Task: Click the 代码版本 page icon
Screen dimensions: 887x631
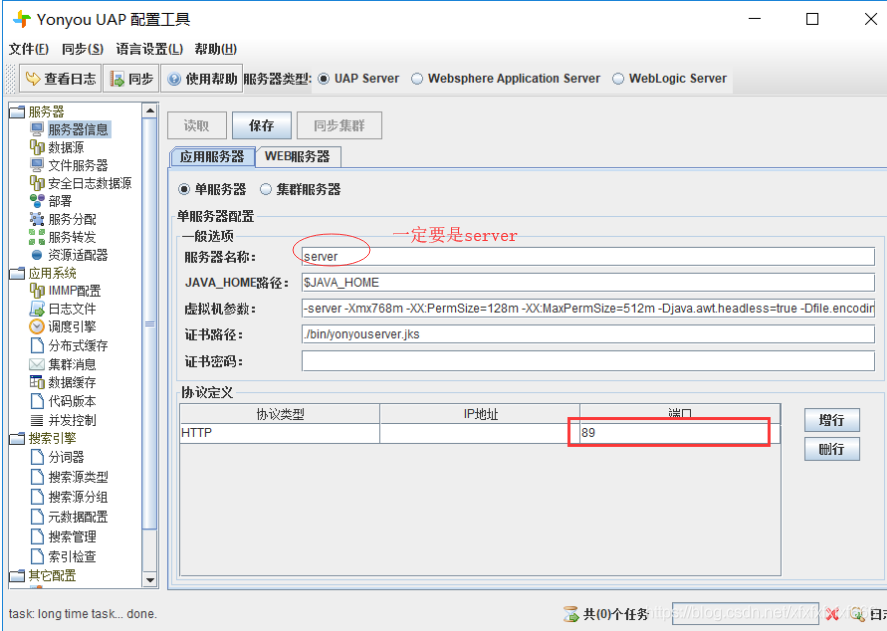Action: (37, 401)
